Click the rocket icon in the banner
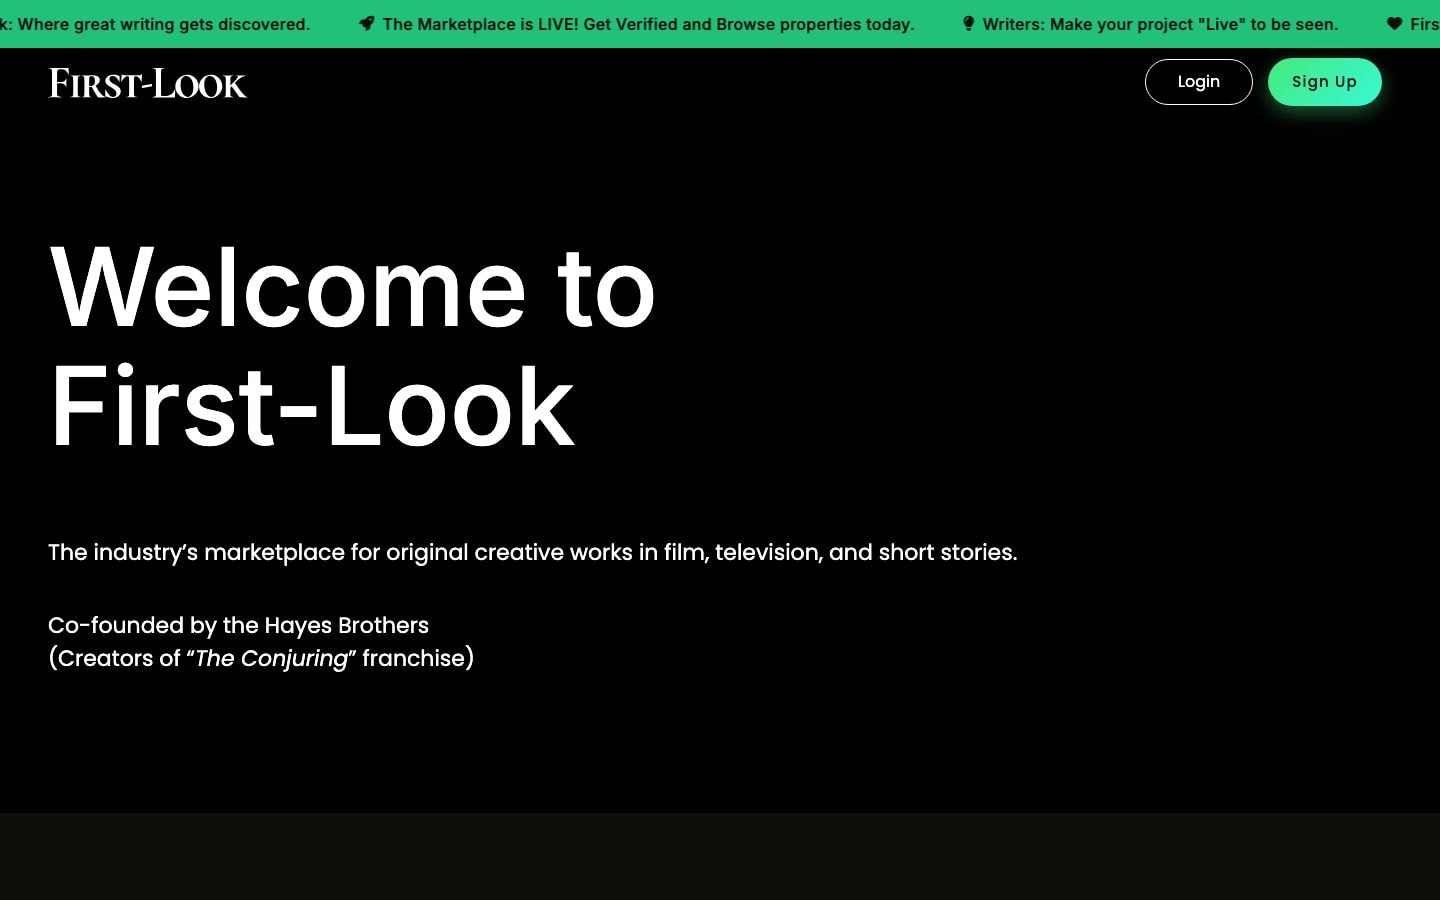The image size is (1440, 900). coord(367,24)
